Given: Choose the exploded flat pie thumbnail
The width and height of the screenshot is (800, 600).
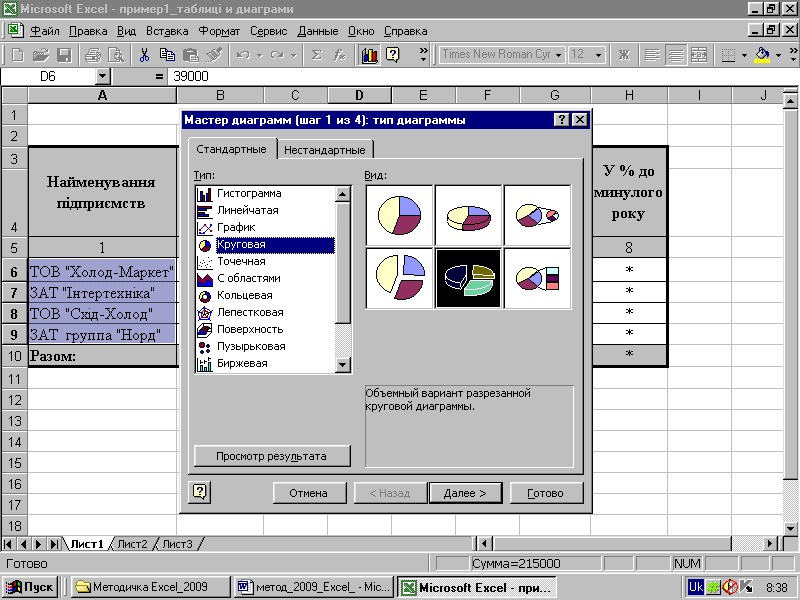Looking at the screenshot, I should pos(399,278).
